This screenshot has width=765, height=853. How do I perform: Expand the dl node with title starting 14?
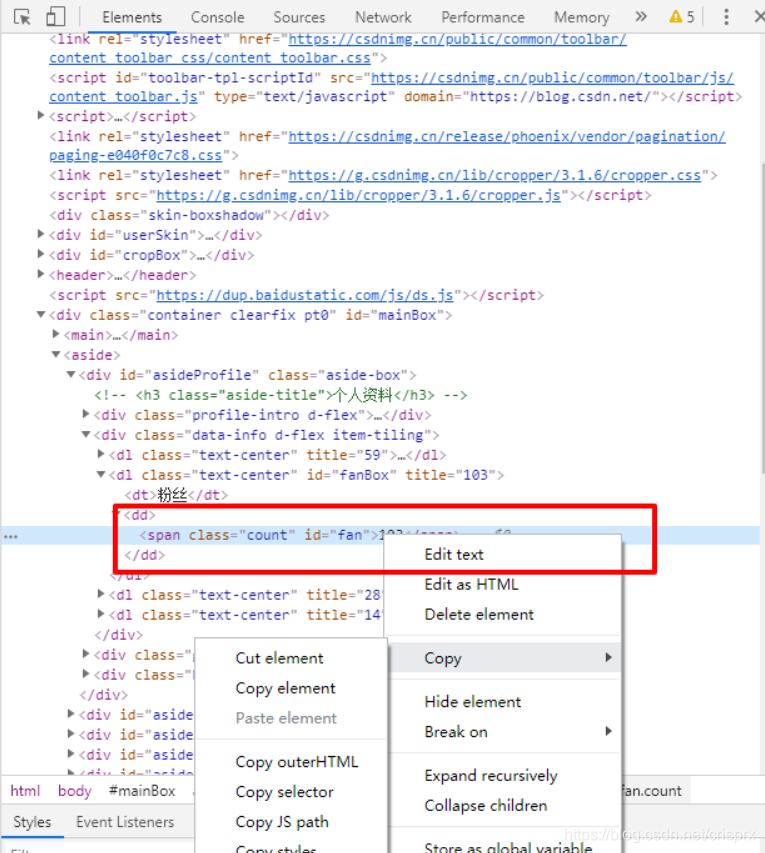(101, 614)
